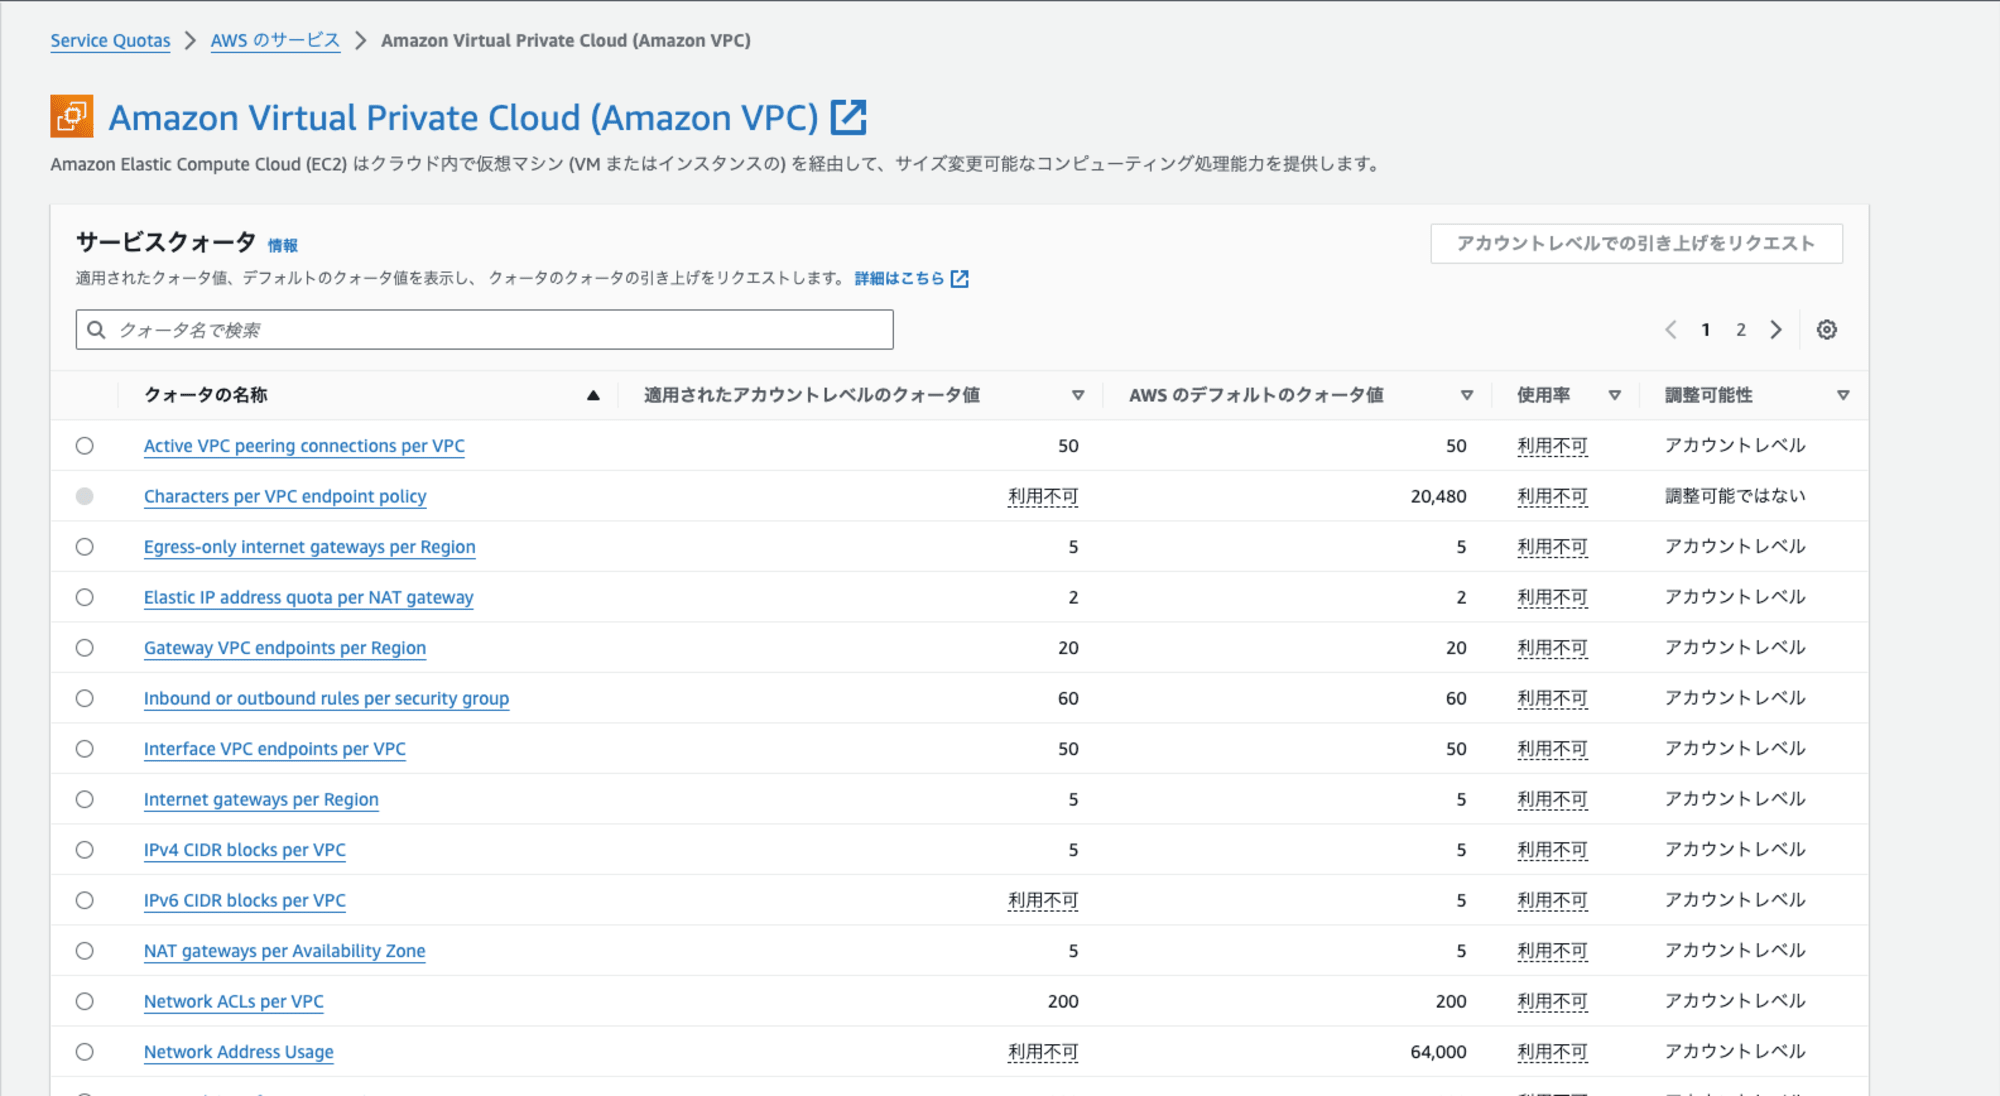
Task: Open 情報 link beside サービスクォータ
Action: point(282,245)
